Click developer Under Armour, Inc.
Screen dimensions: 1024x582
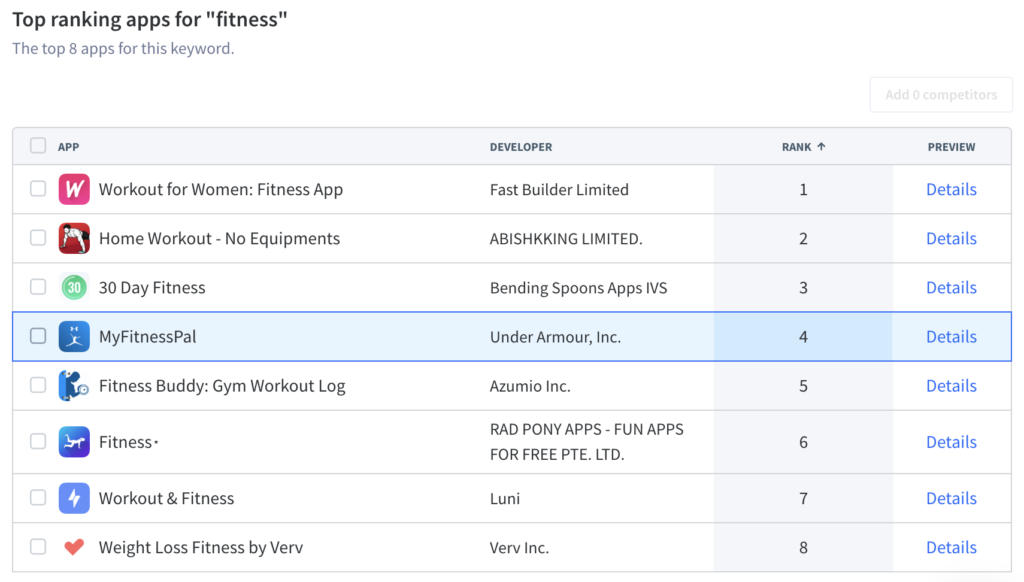[556, 336]
